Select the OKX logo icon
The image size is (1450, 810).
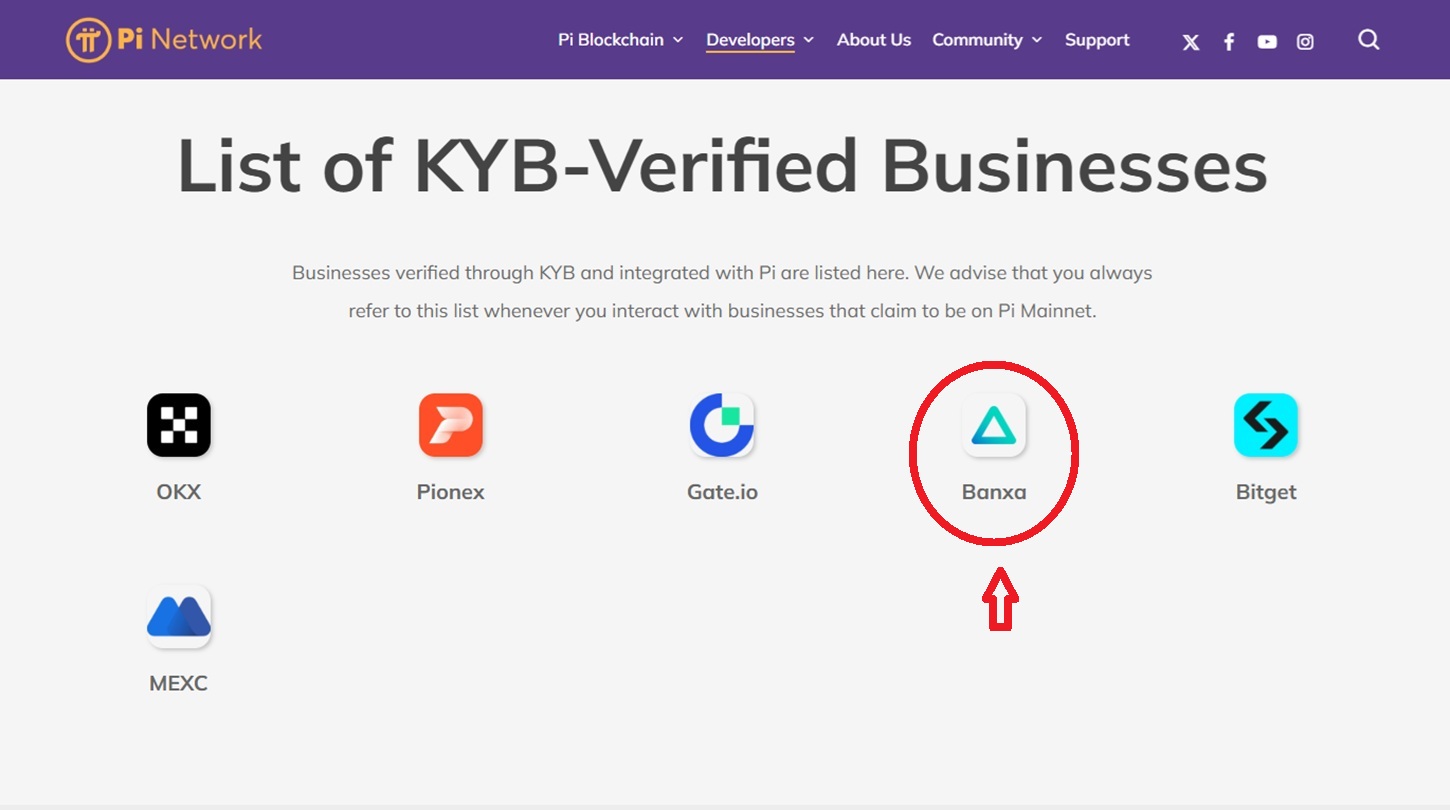point(179,425)
